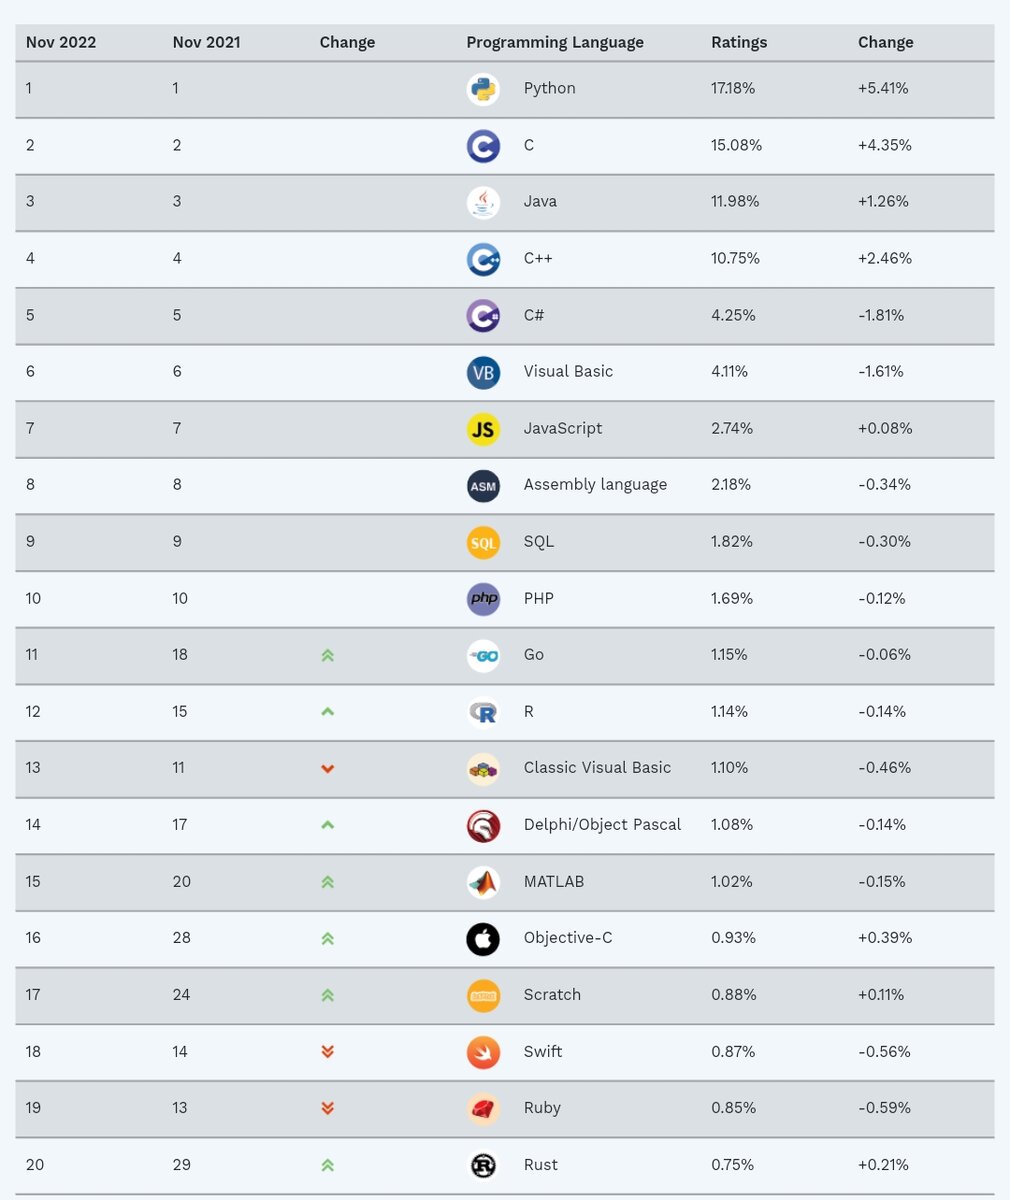Click the JavaScript JS yellow icon
The height and width of the screenshot is (1200, 1010).
tap(483, 429)
